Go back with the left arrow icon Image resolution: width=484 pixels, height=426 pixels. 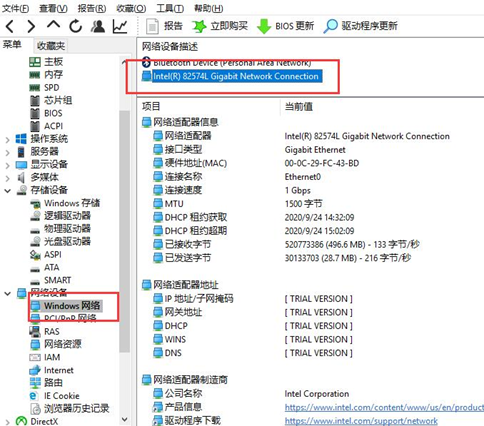coord(10,26)
